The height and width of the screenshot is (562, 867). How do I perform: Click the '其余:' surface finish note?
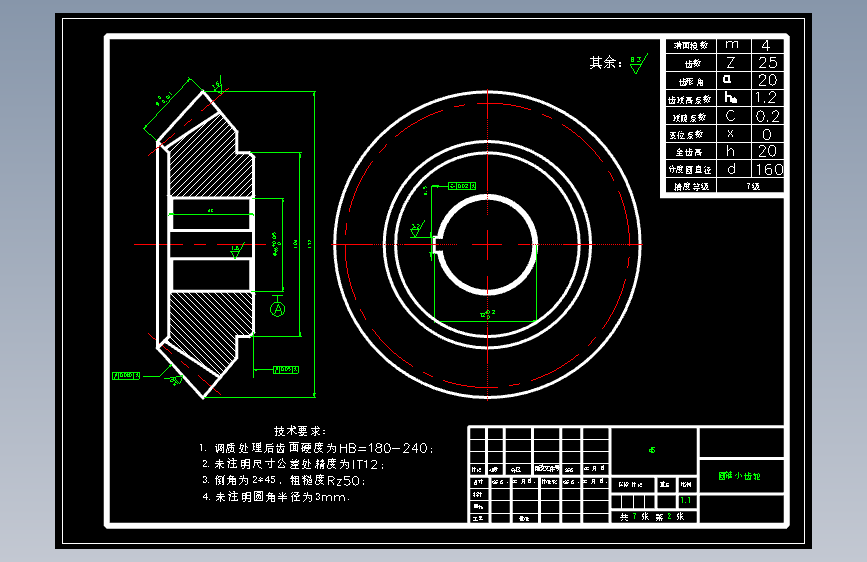point(606,63)
